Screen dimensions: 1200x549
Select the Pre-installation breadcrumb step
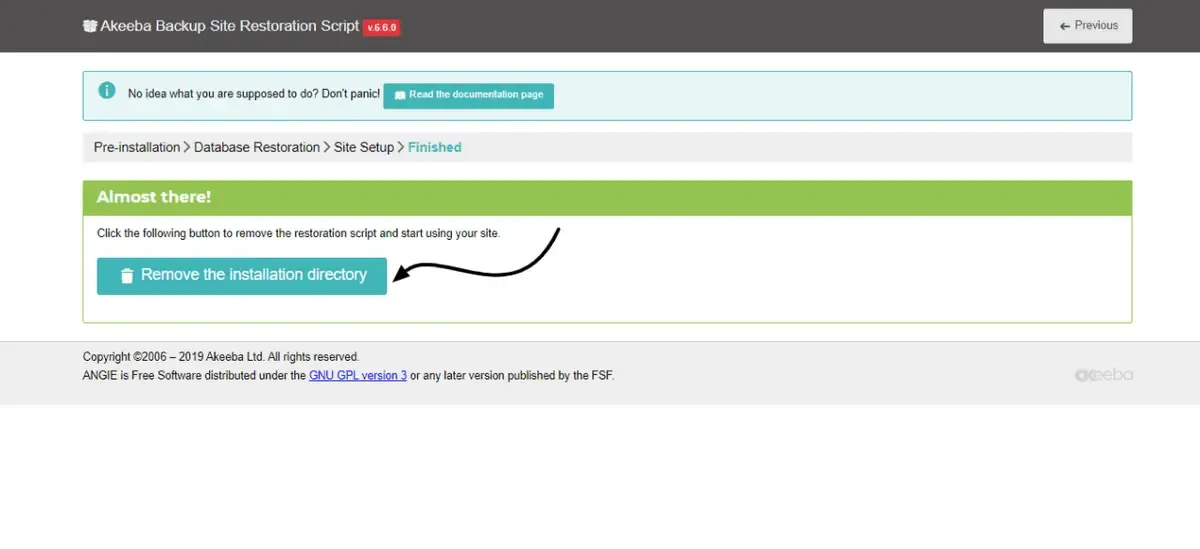[137, 147]
